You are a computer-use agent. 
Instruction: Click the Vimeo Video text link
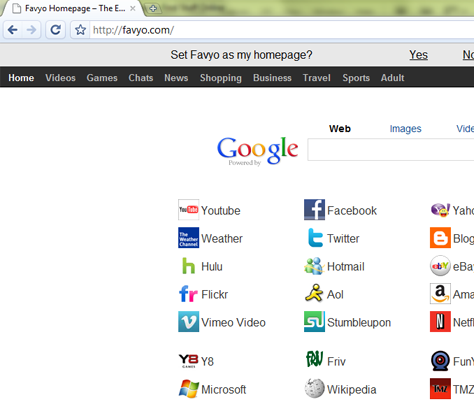tap(233, 323)
